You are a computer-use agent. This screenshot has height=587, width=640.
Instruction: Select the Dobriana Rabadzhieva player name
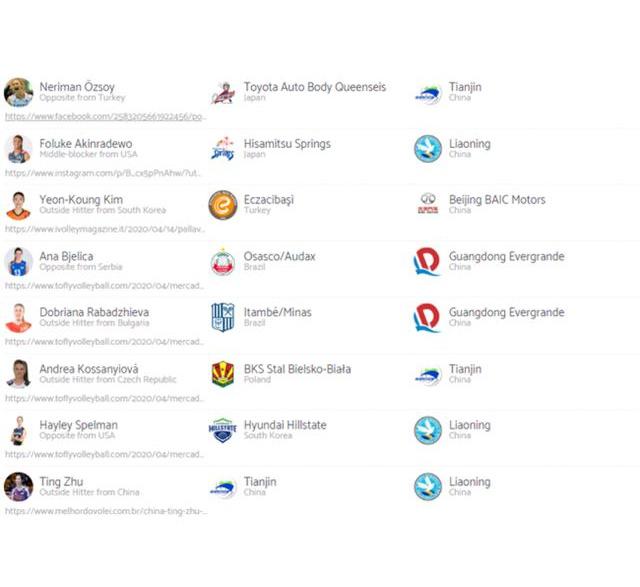click(x=94, y=312)
